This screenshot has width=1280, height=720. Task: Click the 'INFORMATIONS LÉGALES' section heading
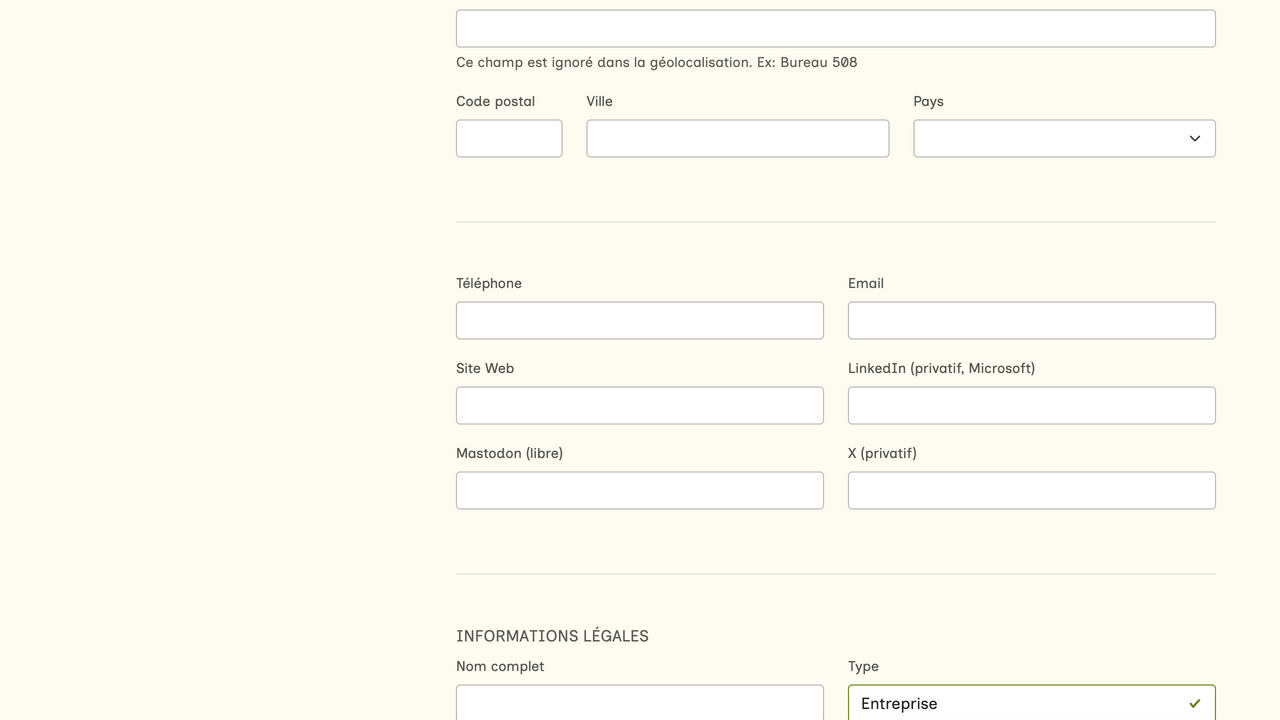(x=552, y=636)
